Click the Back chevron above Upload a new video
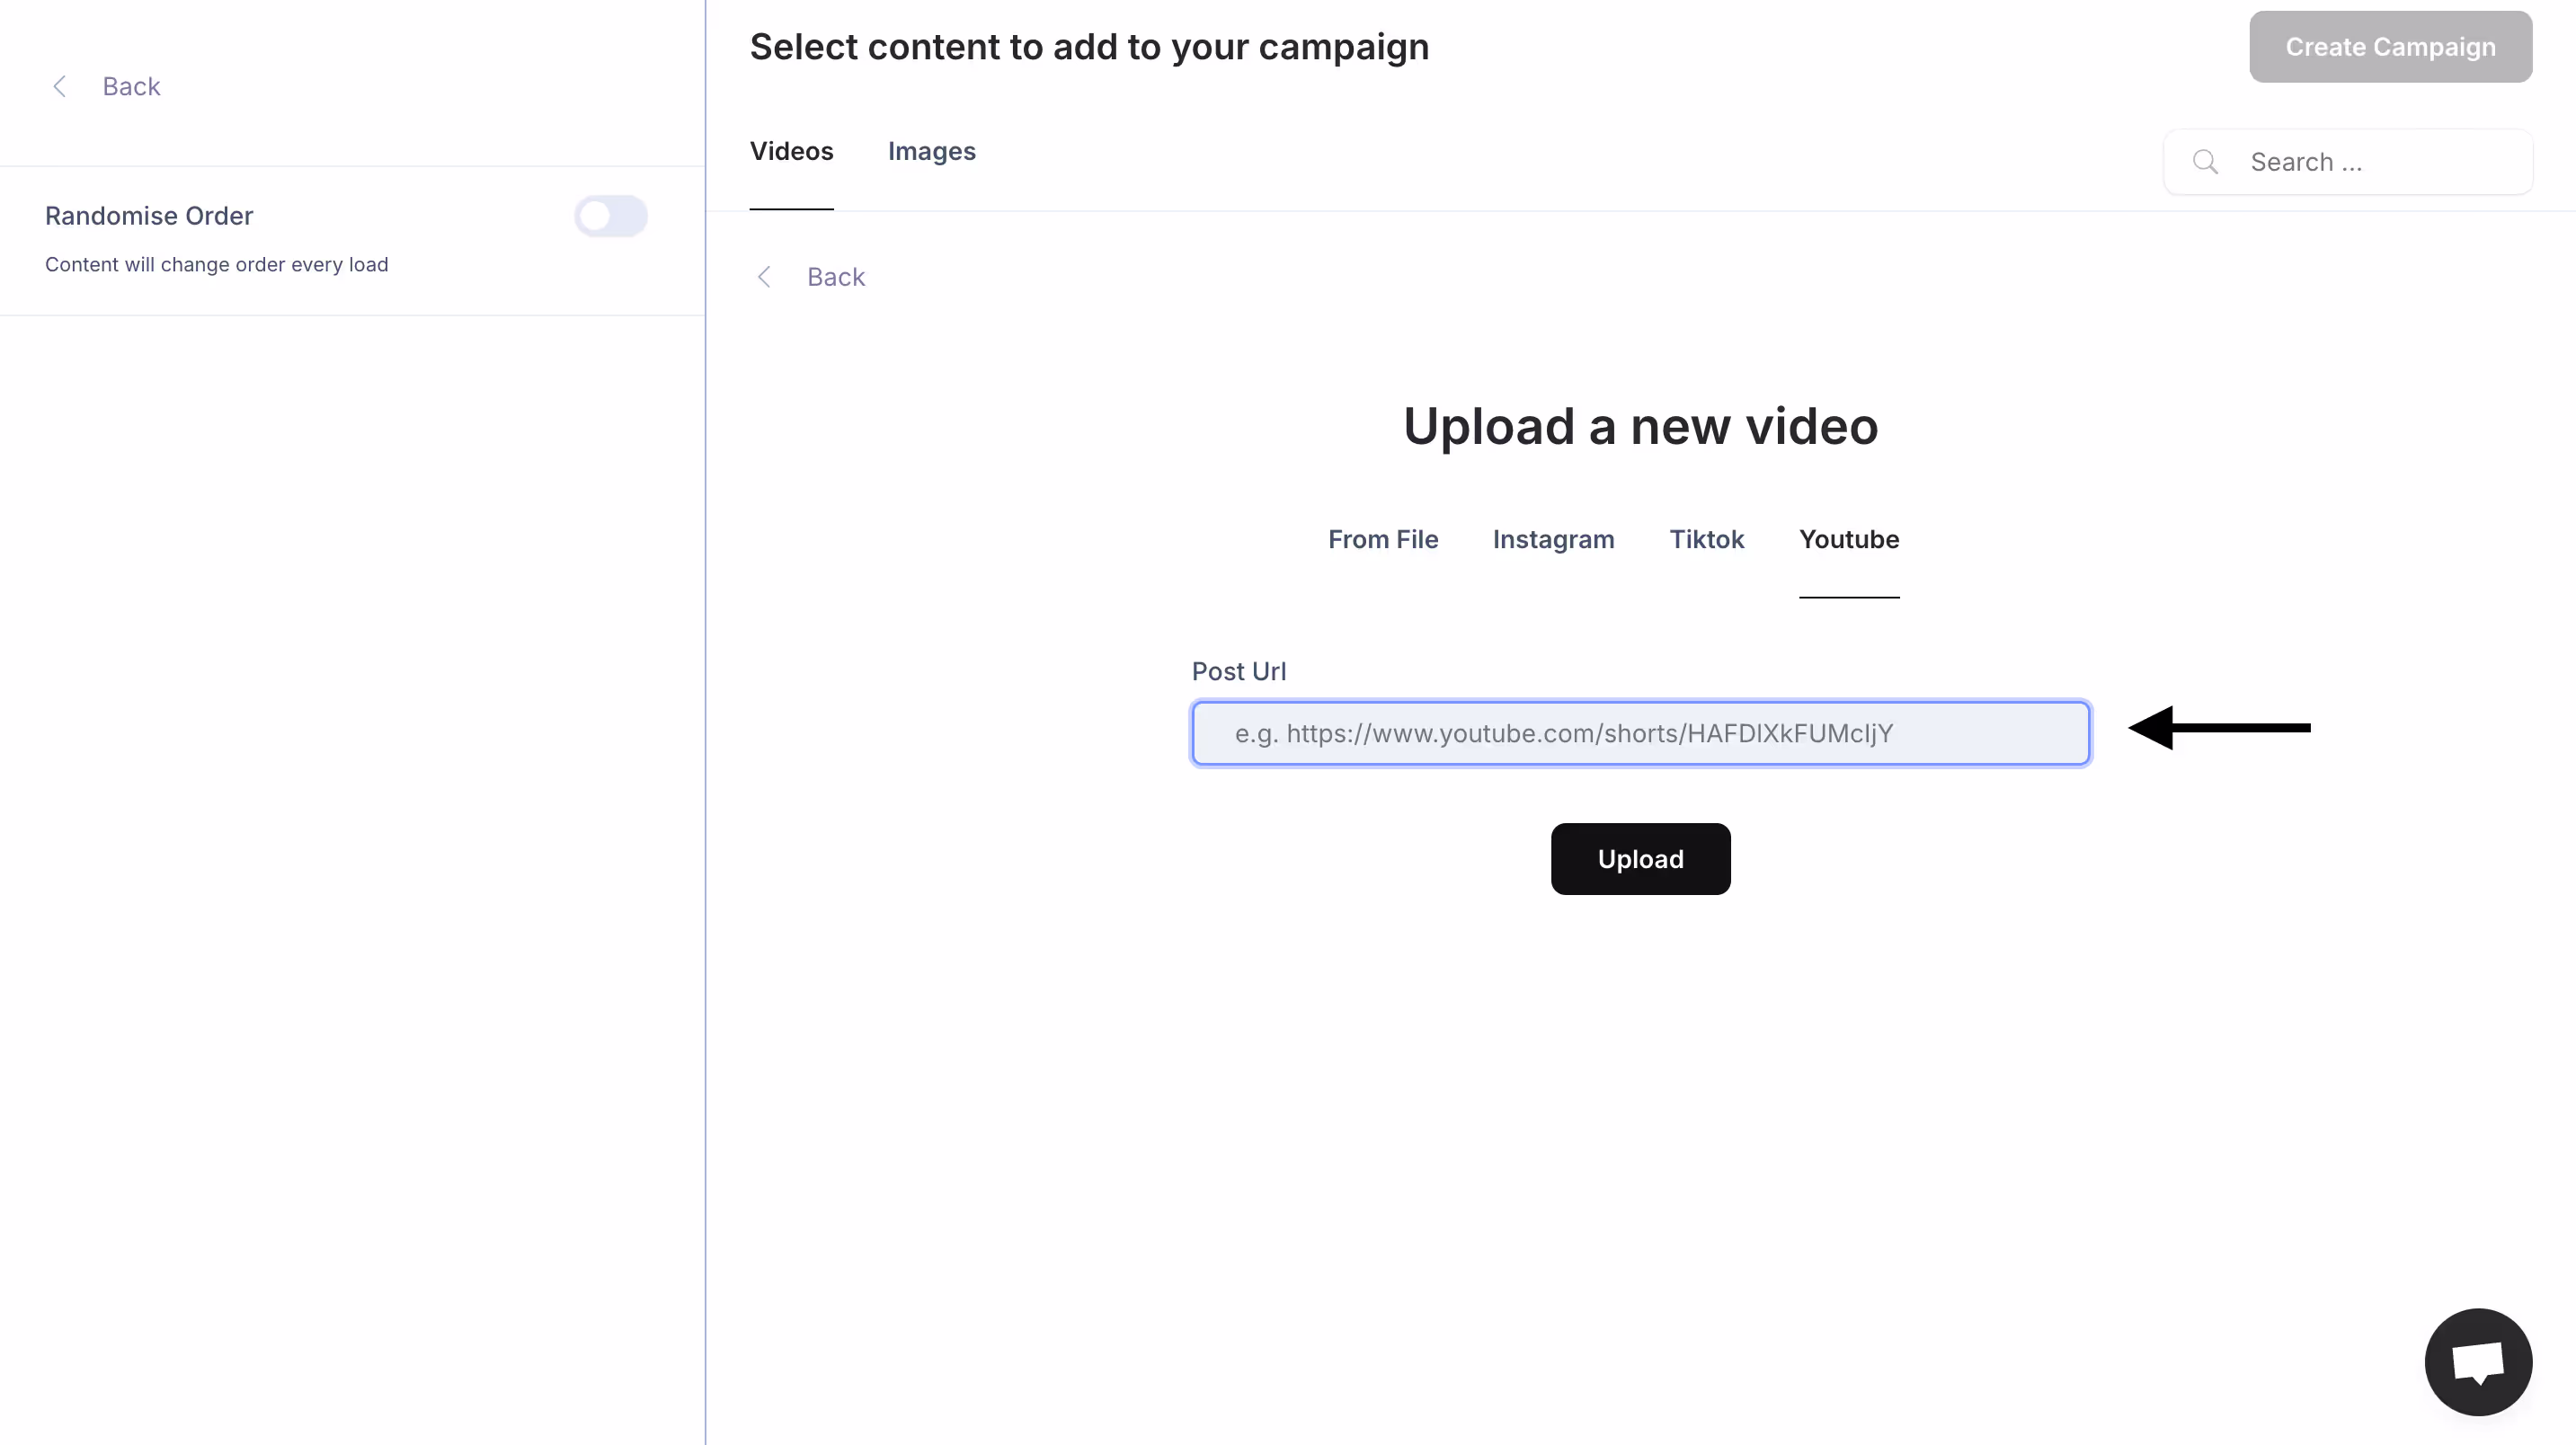Viewport: 2576px width, 1445px height. pos(764,277)
